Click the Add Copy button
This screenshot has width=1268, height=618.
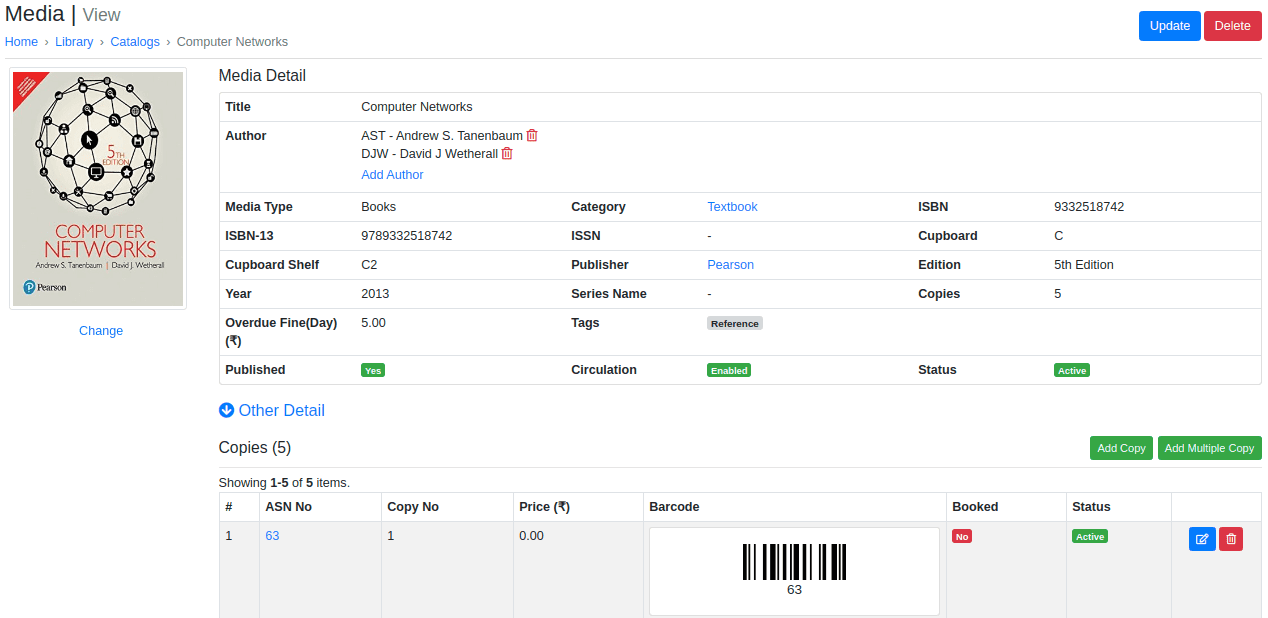point(1121,448)
